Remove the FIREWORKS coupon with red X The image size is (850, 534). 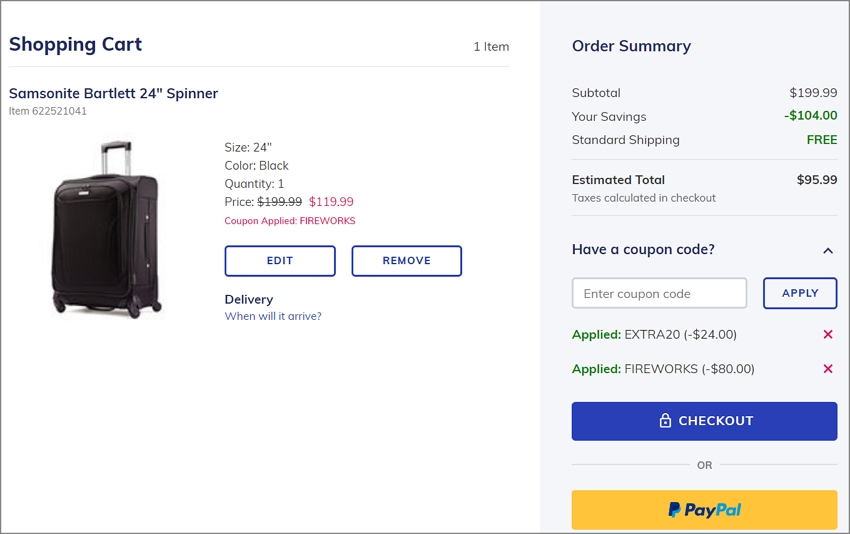pos(828,369)
